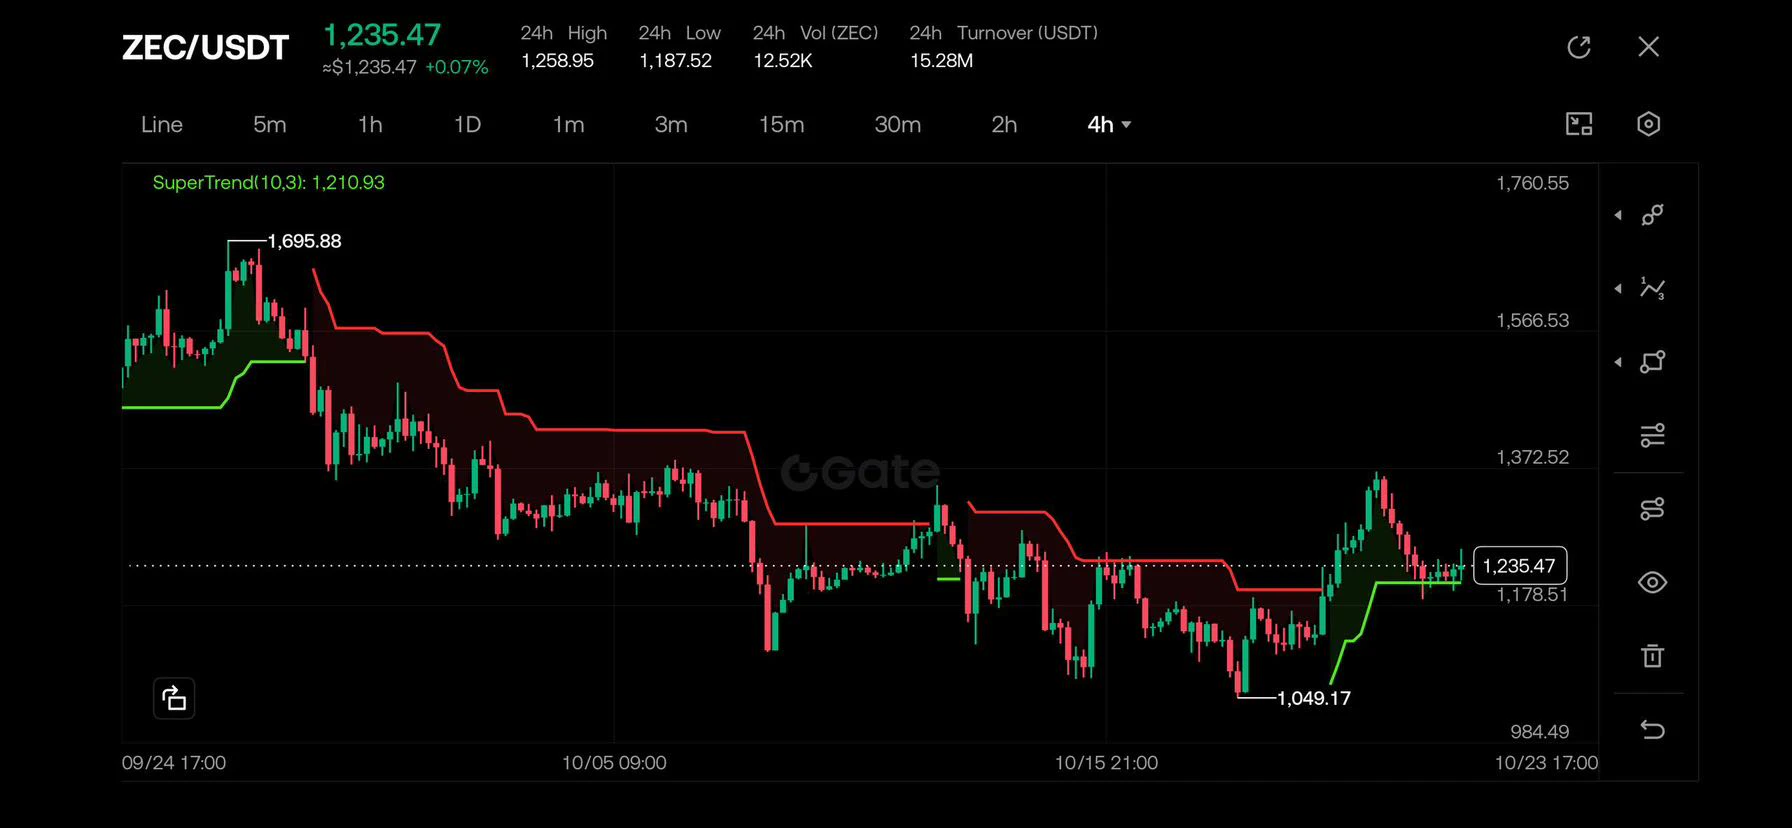
Task: Click the +0.07% price change
Action: click(457, 67)
